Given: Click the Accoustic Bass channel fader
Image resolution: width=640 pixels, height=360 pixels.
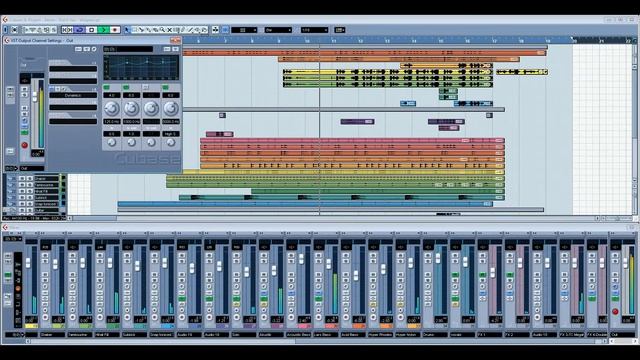Looking at the screenshot, I should click(301, 259).
